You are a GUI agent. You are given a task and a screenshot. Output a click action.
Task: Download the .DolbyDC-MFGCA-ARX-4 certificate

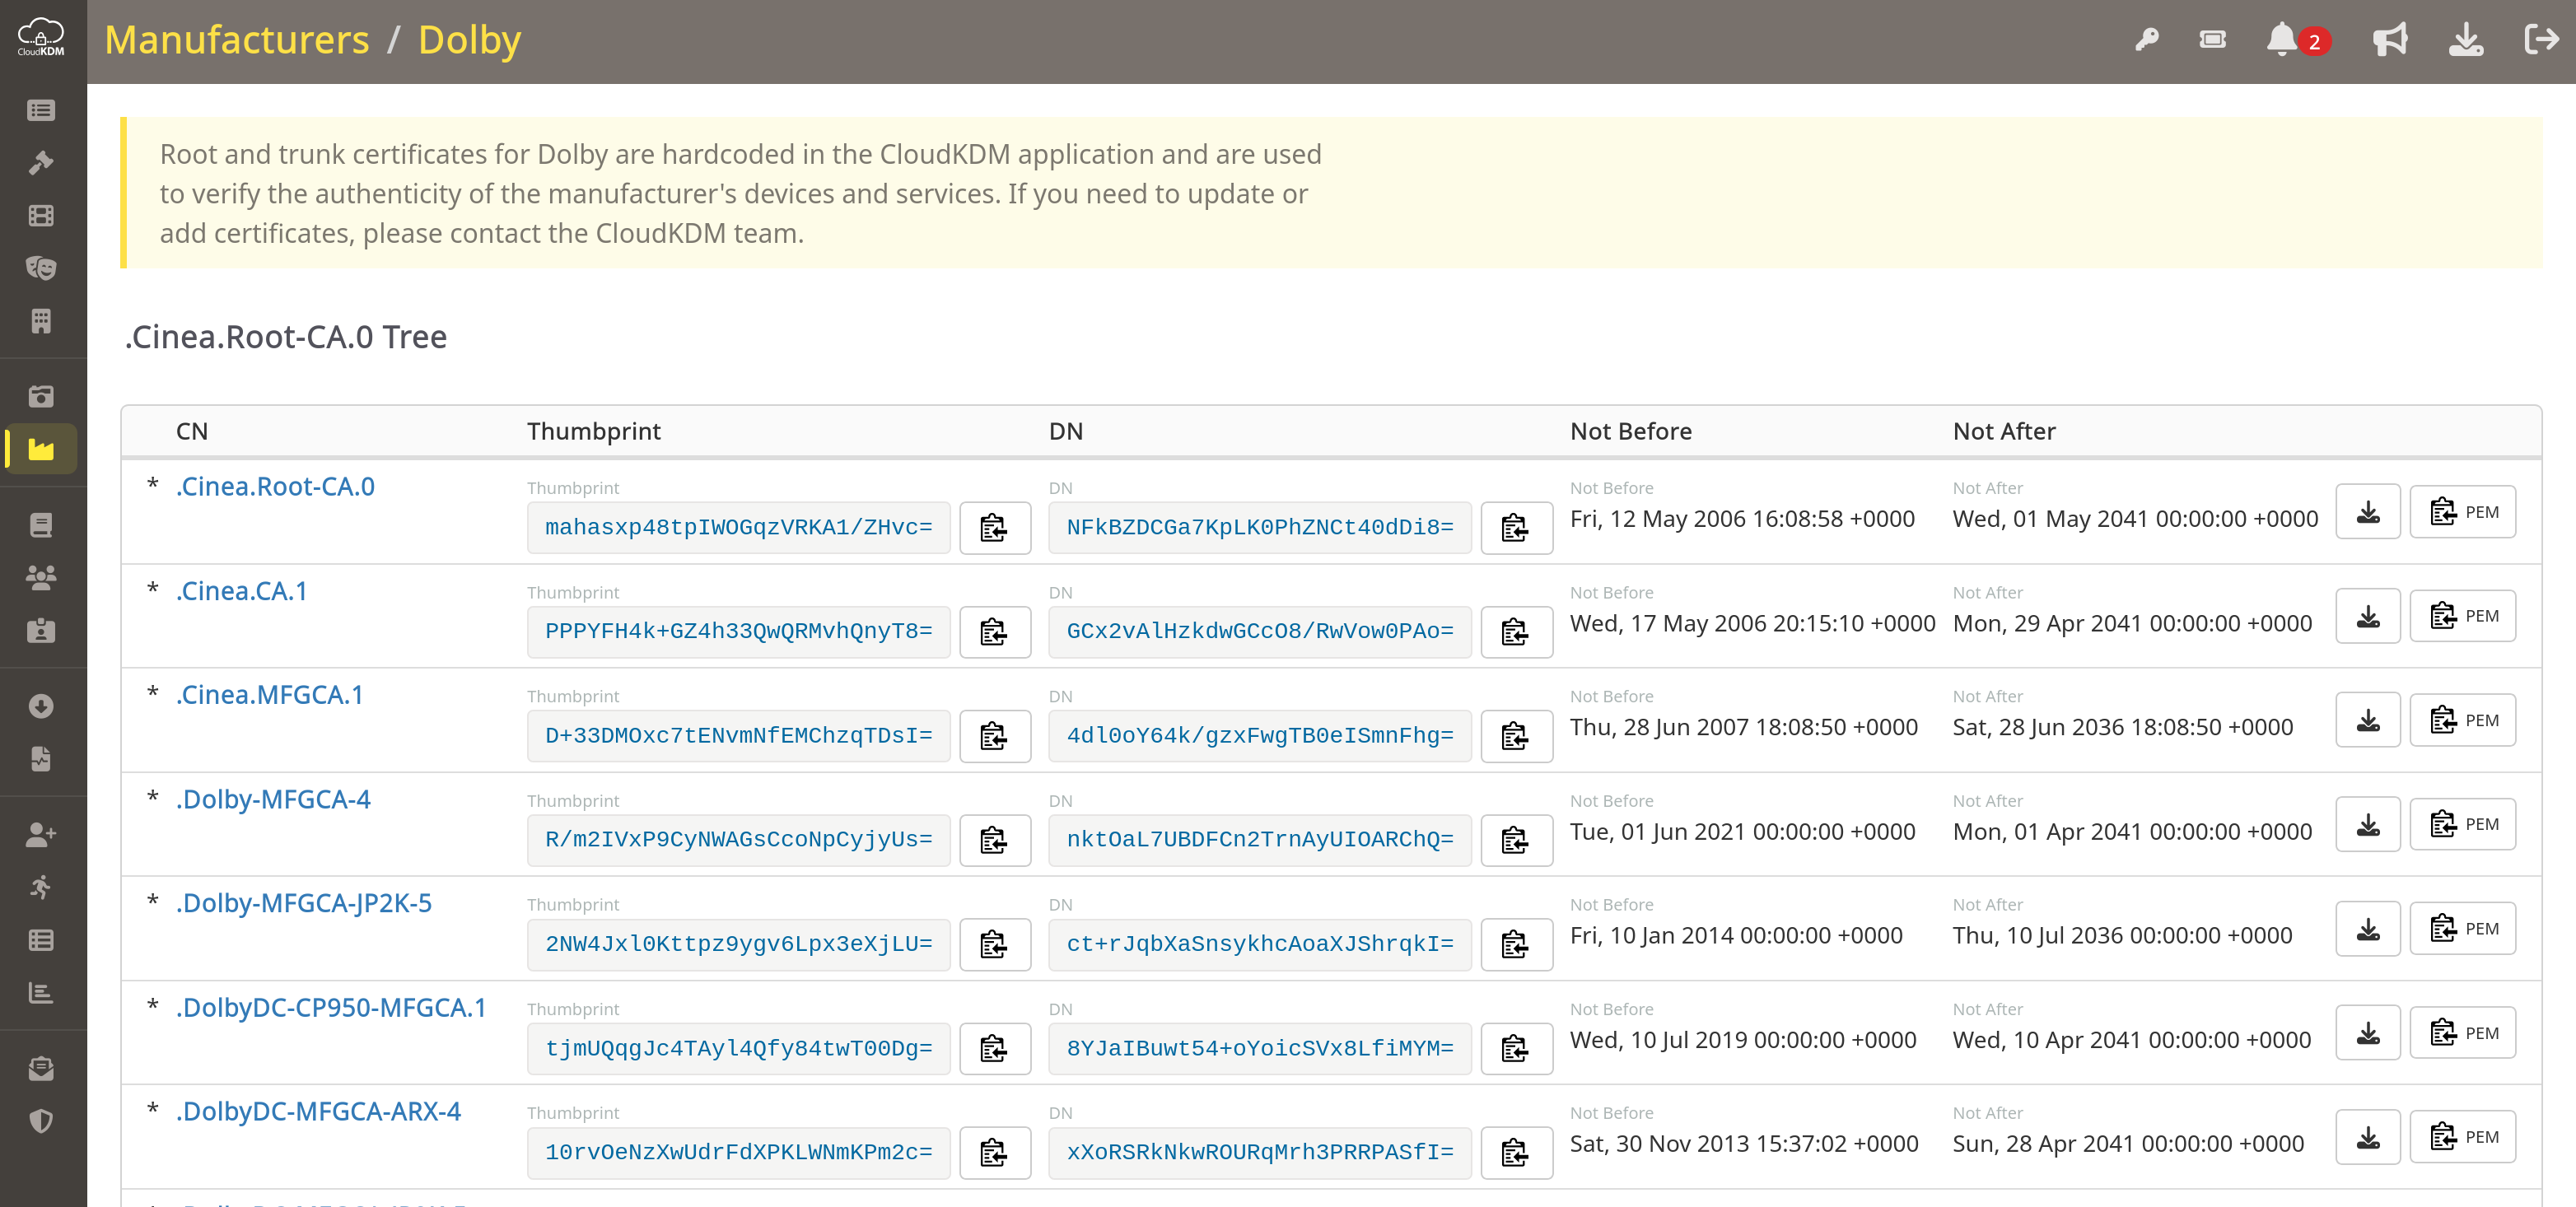click(2368, 1137)
